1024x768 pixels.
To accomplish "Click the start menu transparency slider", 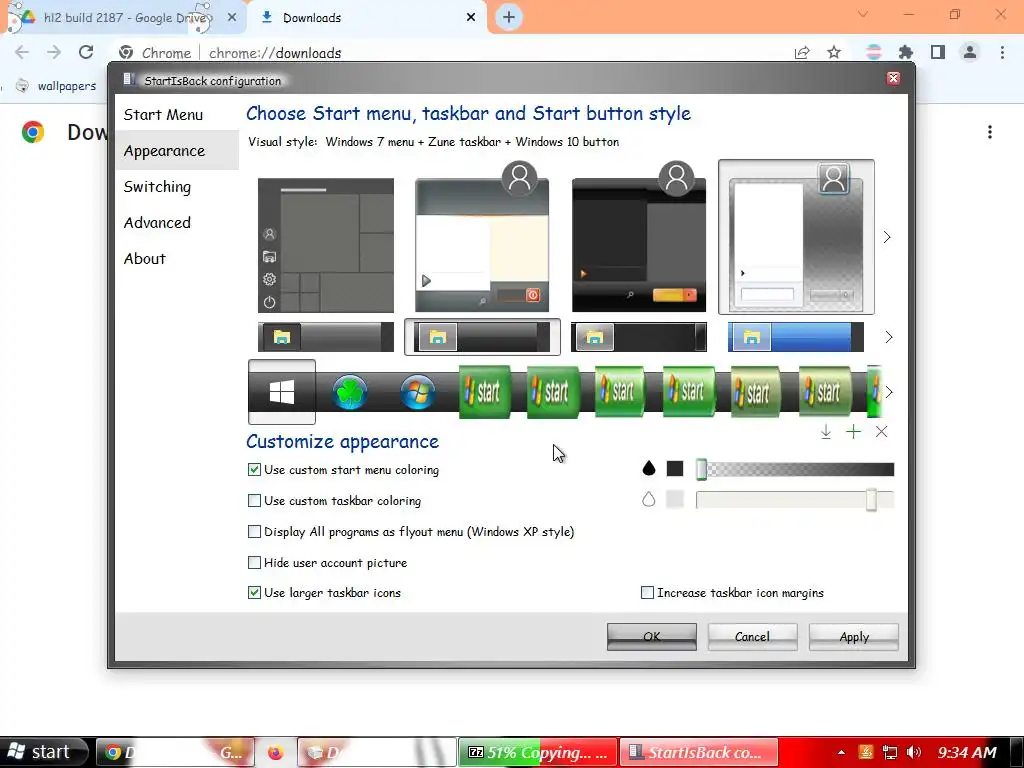I will [795, 469].
